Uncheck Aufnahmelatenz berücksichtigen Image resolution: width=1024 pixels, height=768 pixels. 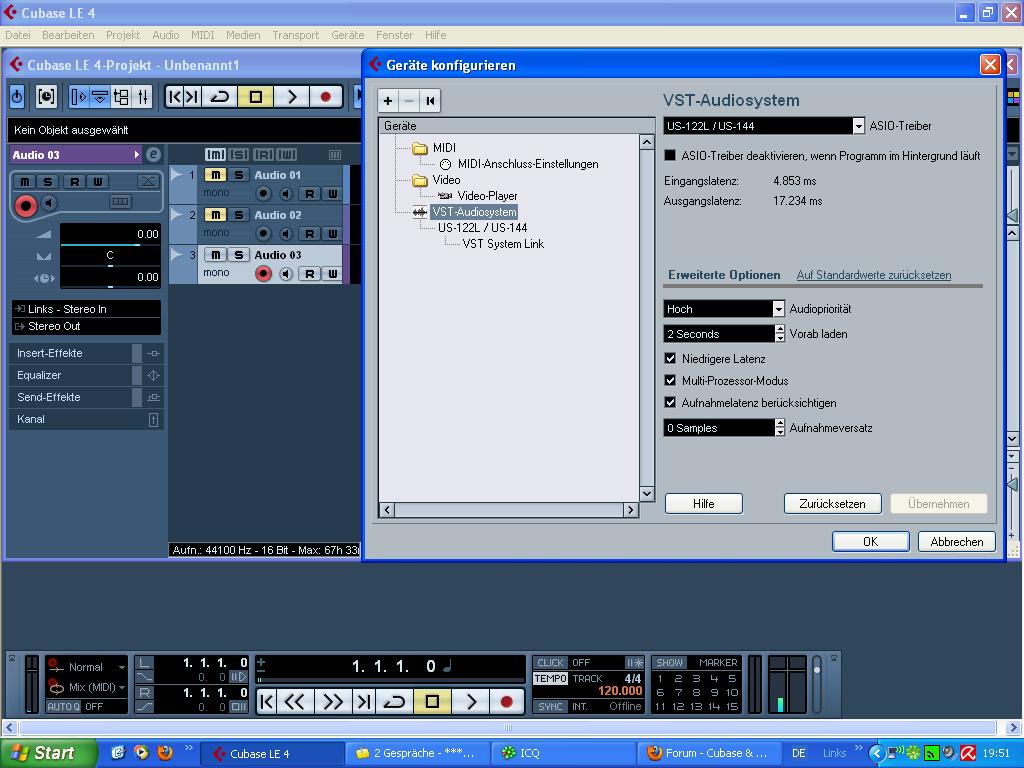point(670,403)
